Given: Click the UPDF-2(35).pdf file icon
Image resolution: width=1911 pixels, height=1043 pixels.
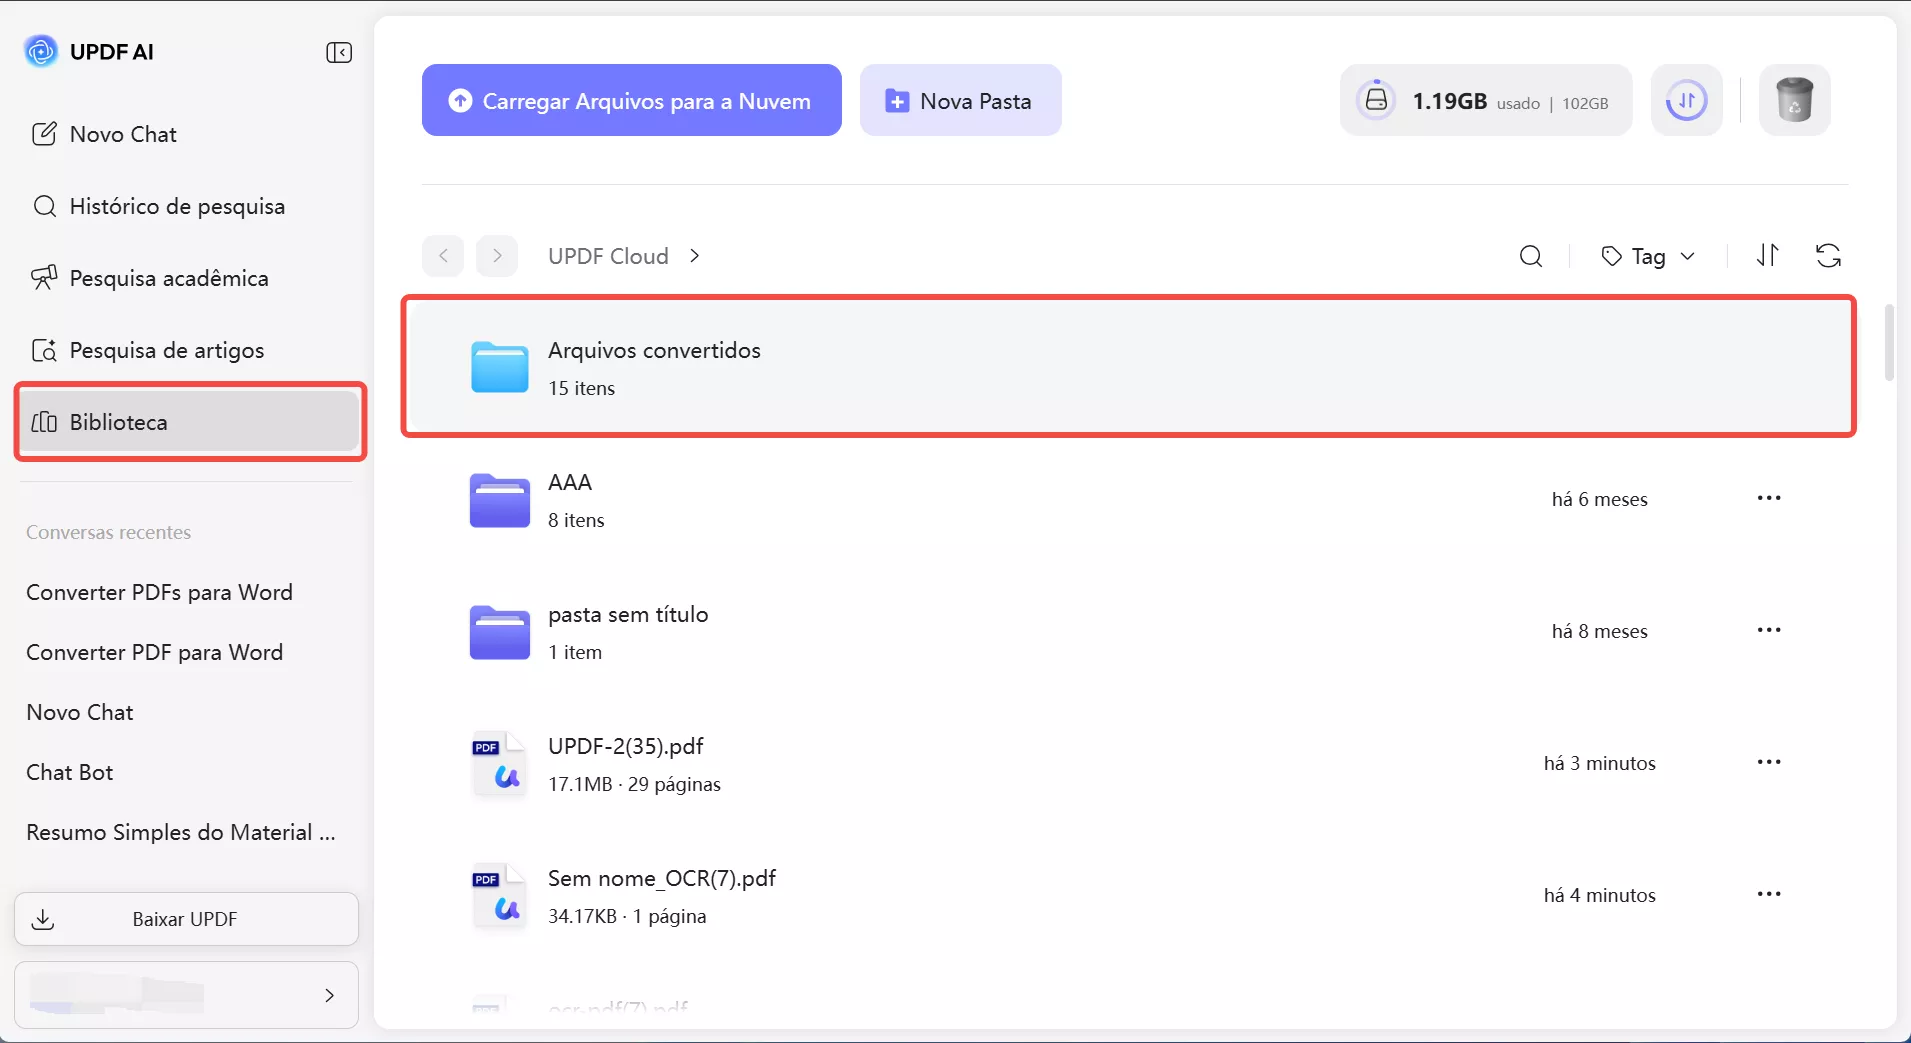Looking at the screenshot, I should [x=499, y=763].
